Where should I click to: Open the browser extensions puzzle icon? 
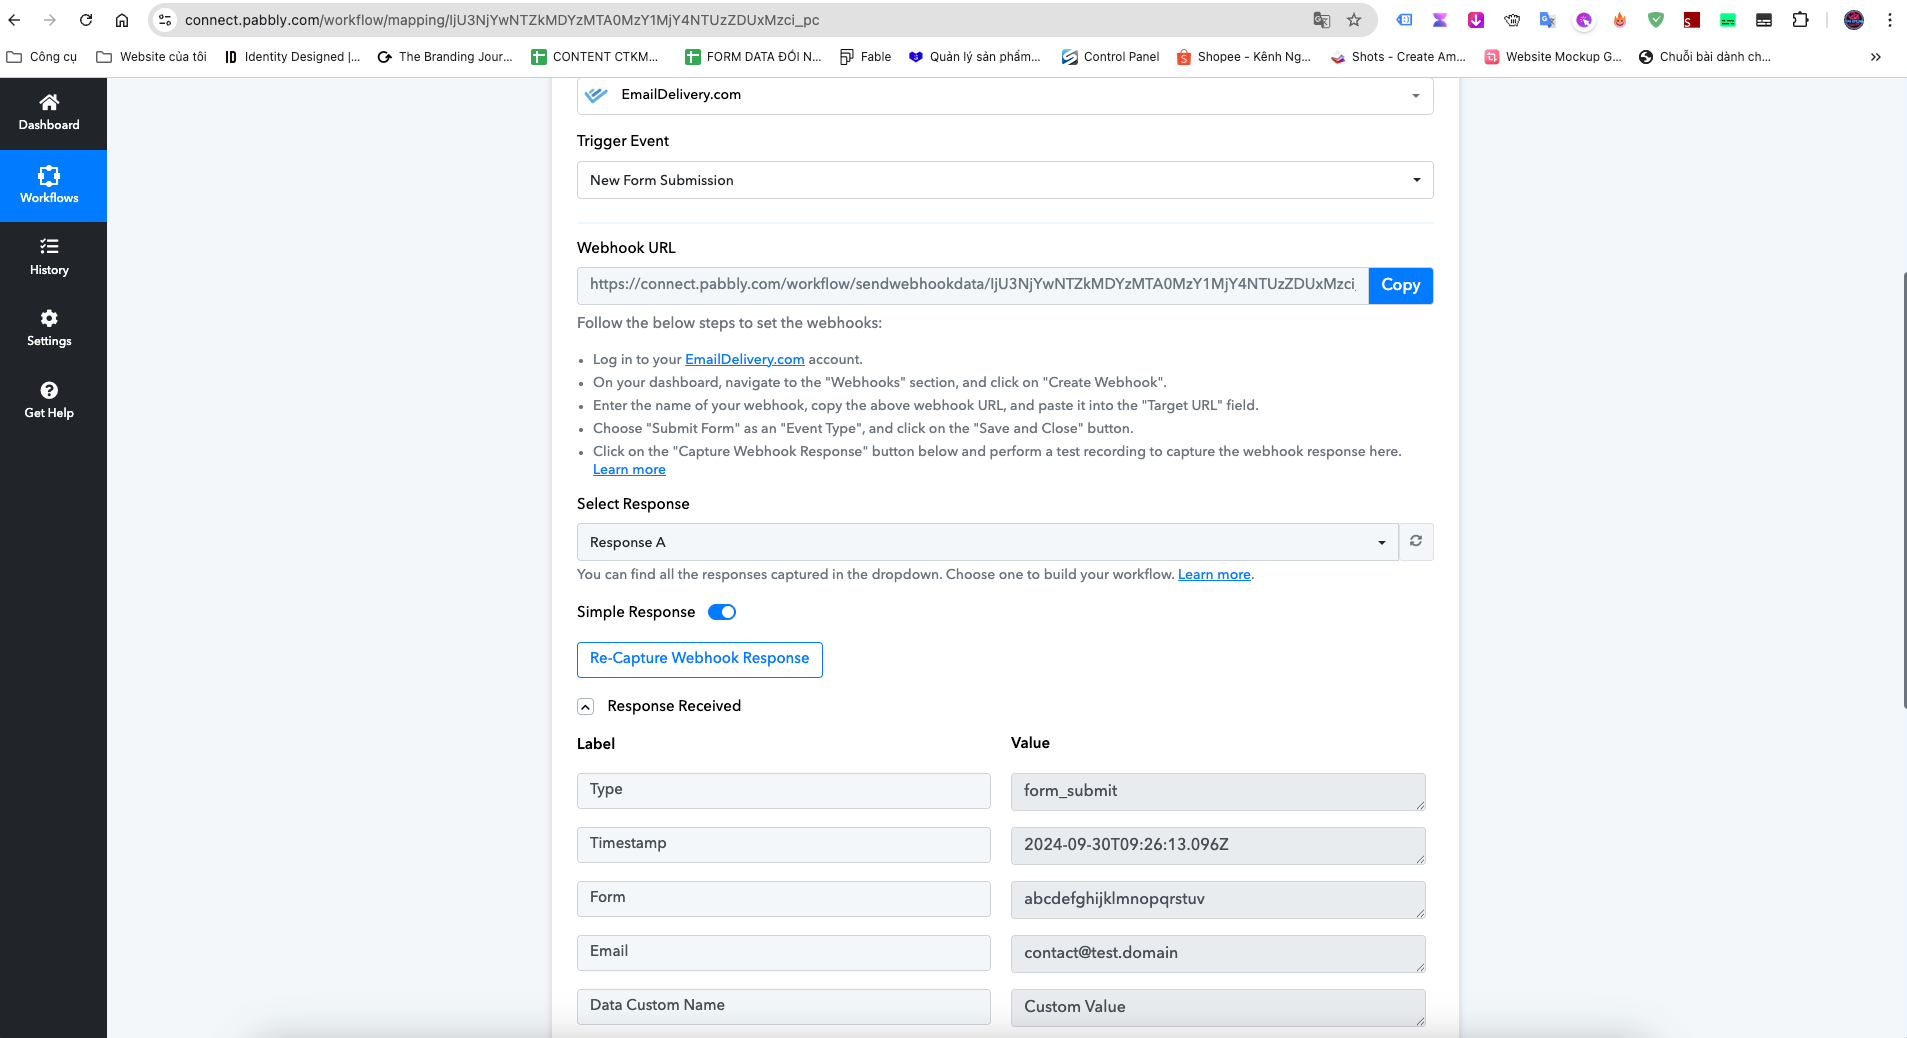(x=1800, y=20)
